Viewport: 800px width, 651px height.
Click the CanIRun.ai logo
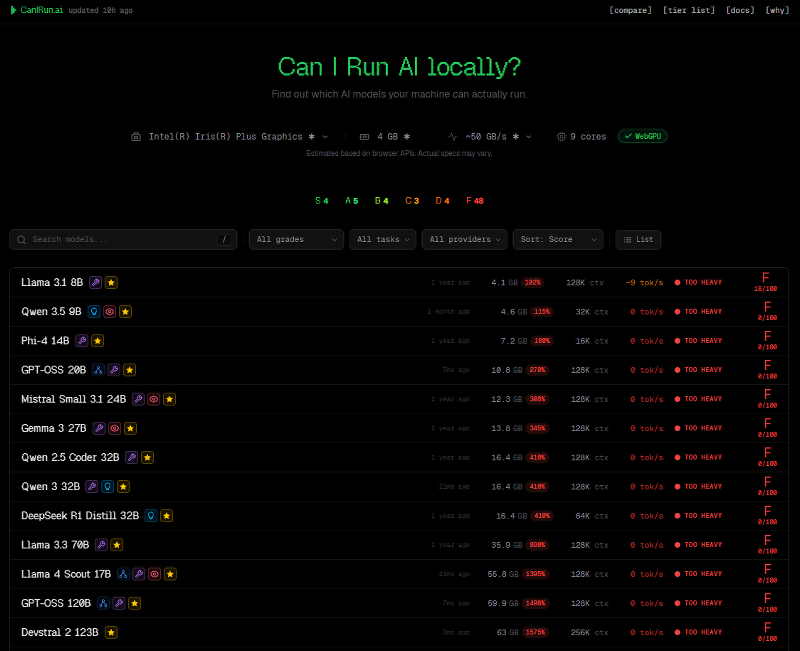tap(37, 10)
